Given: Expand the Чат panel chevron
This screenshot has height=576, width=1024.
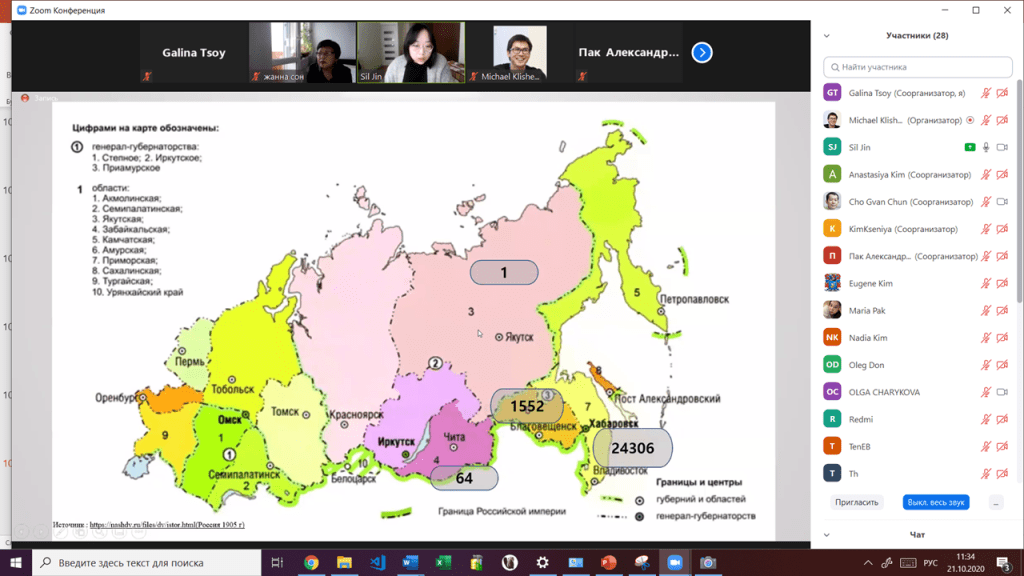Looking at the screenshot, I should [826, 535].
